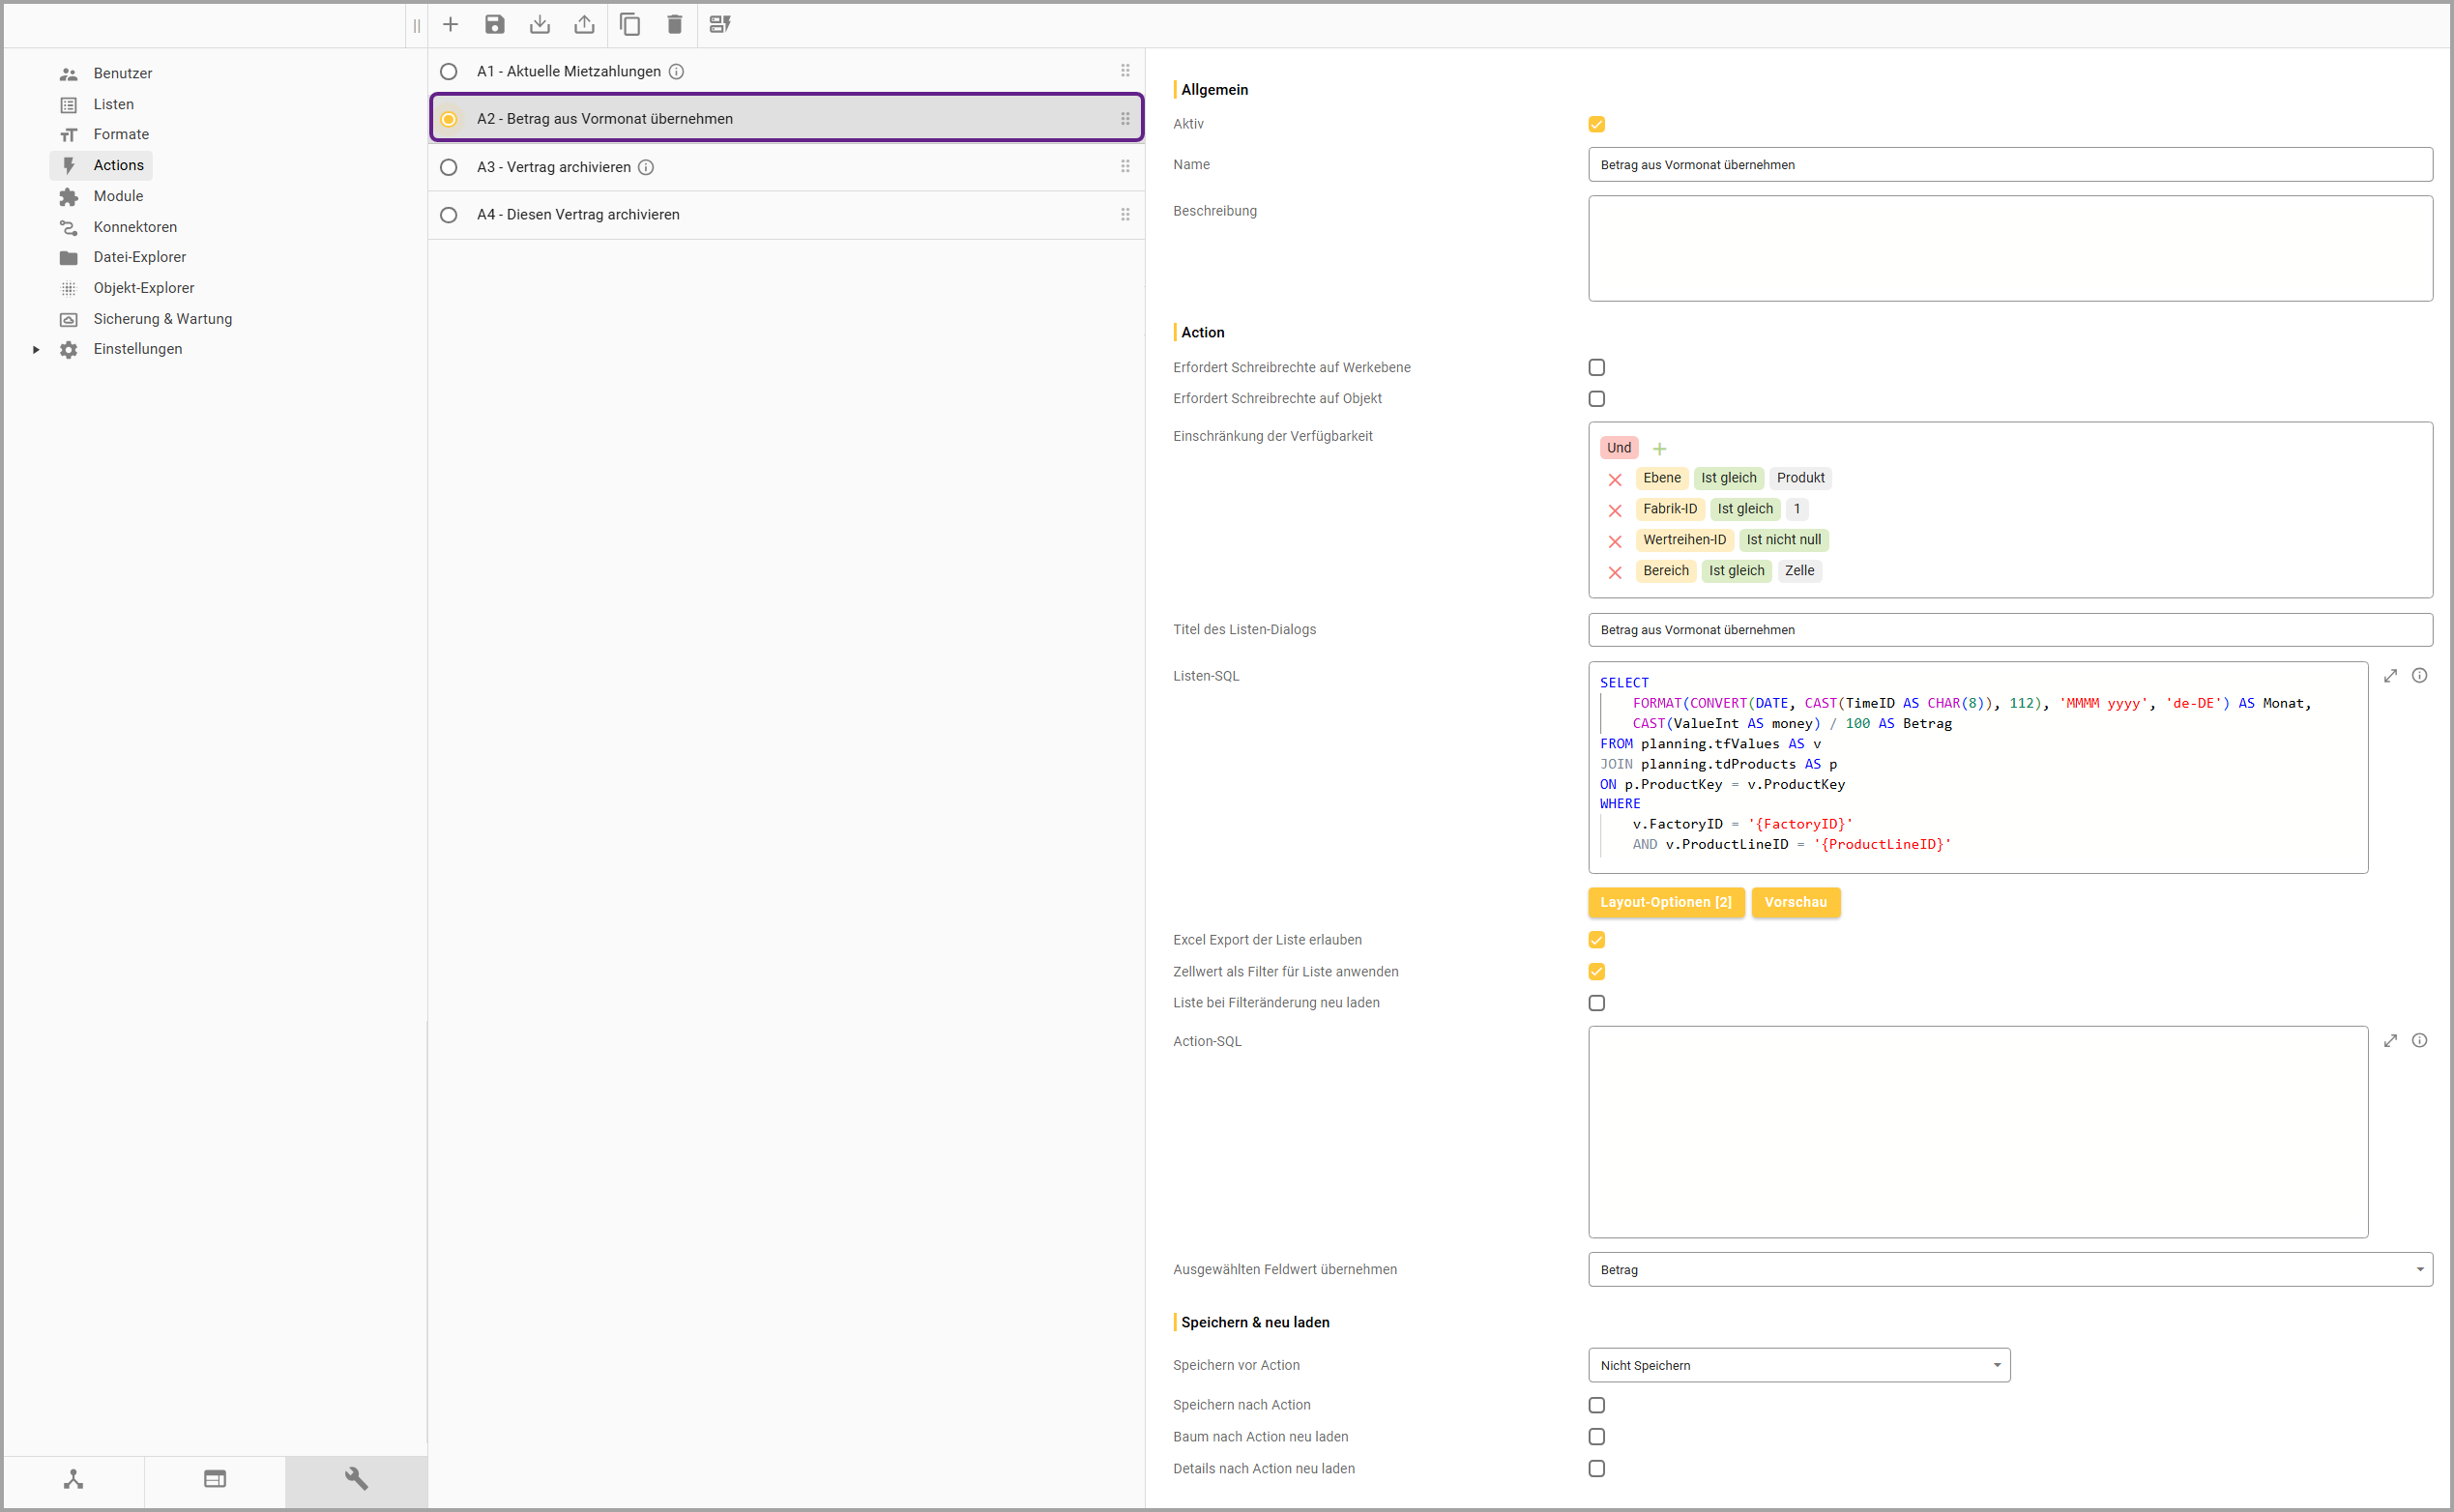The image size is (2454, 1512).
Task: Click the duplicate copy icon in toolbar
Action: [x=630, y=24]
